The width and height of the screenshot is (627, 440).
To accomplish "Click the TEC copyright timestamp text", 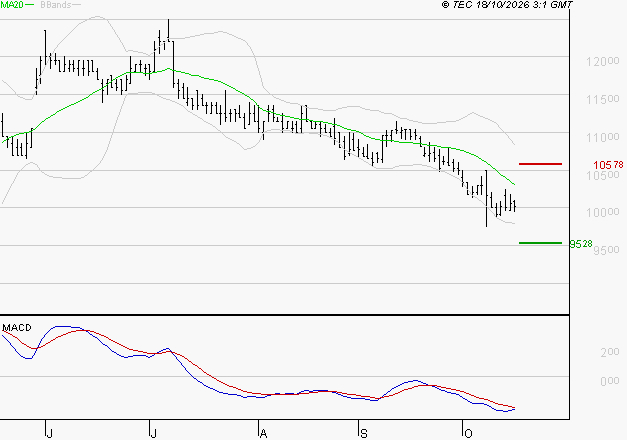I will click(x=507, y=5).
